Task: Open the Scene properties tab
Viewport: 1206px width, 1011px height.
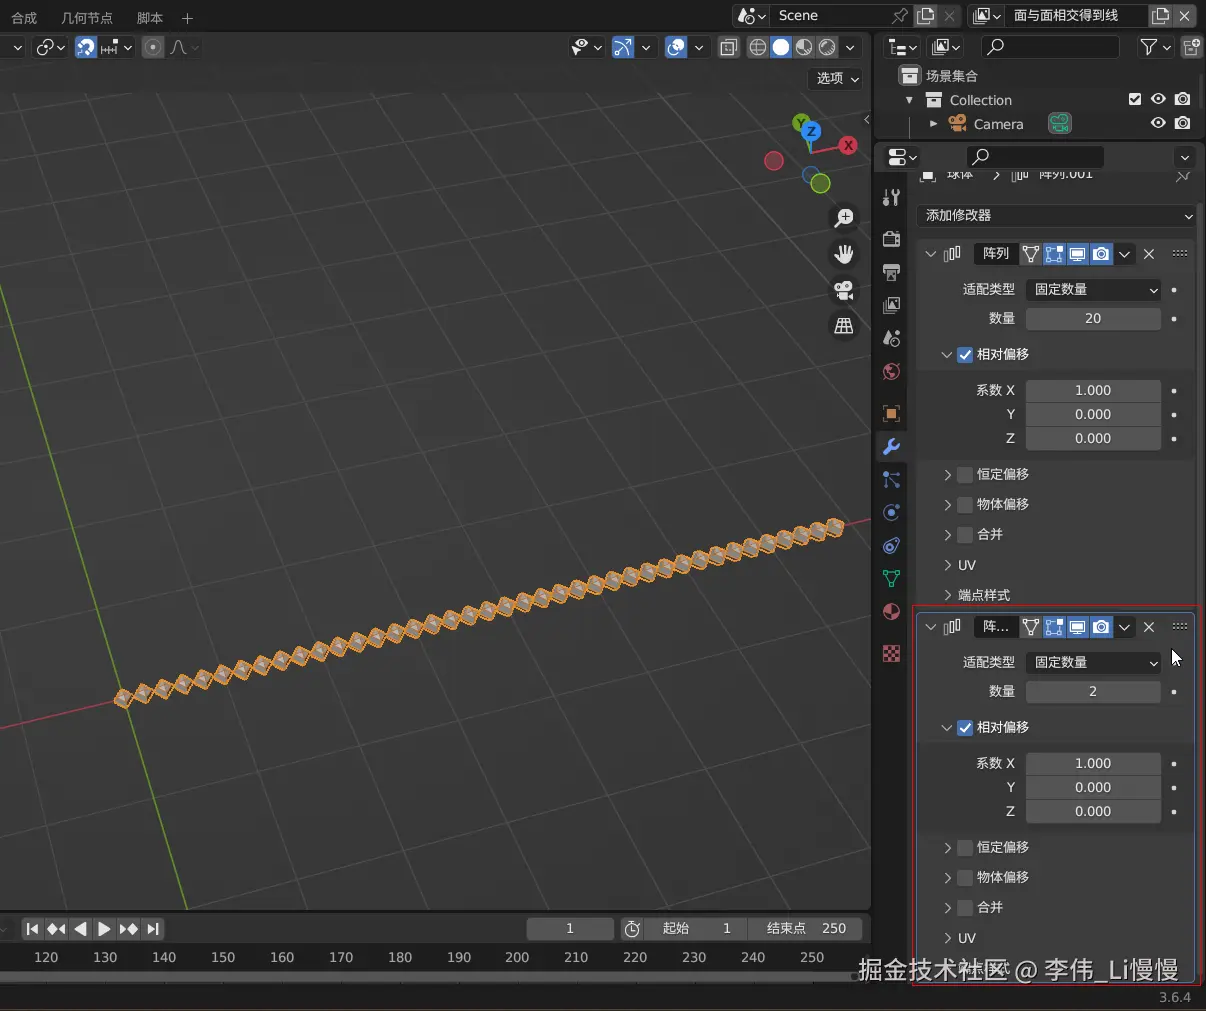Action: 891,338
